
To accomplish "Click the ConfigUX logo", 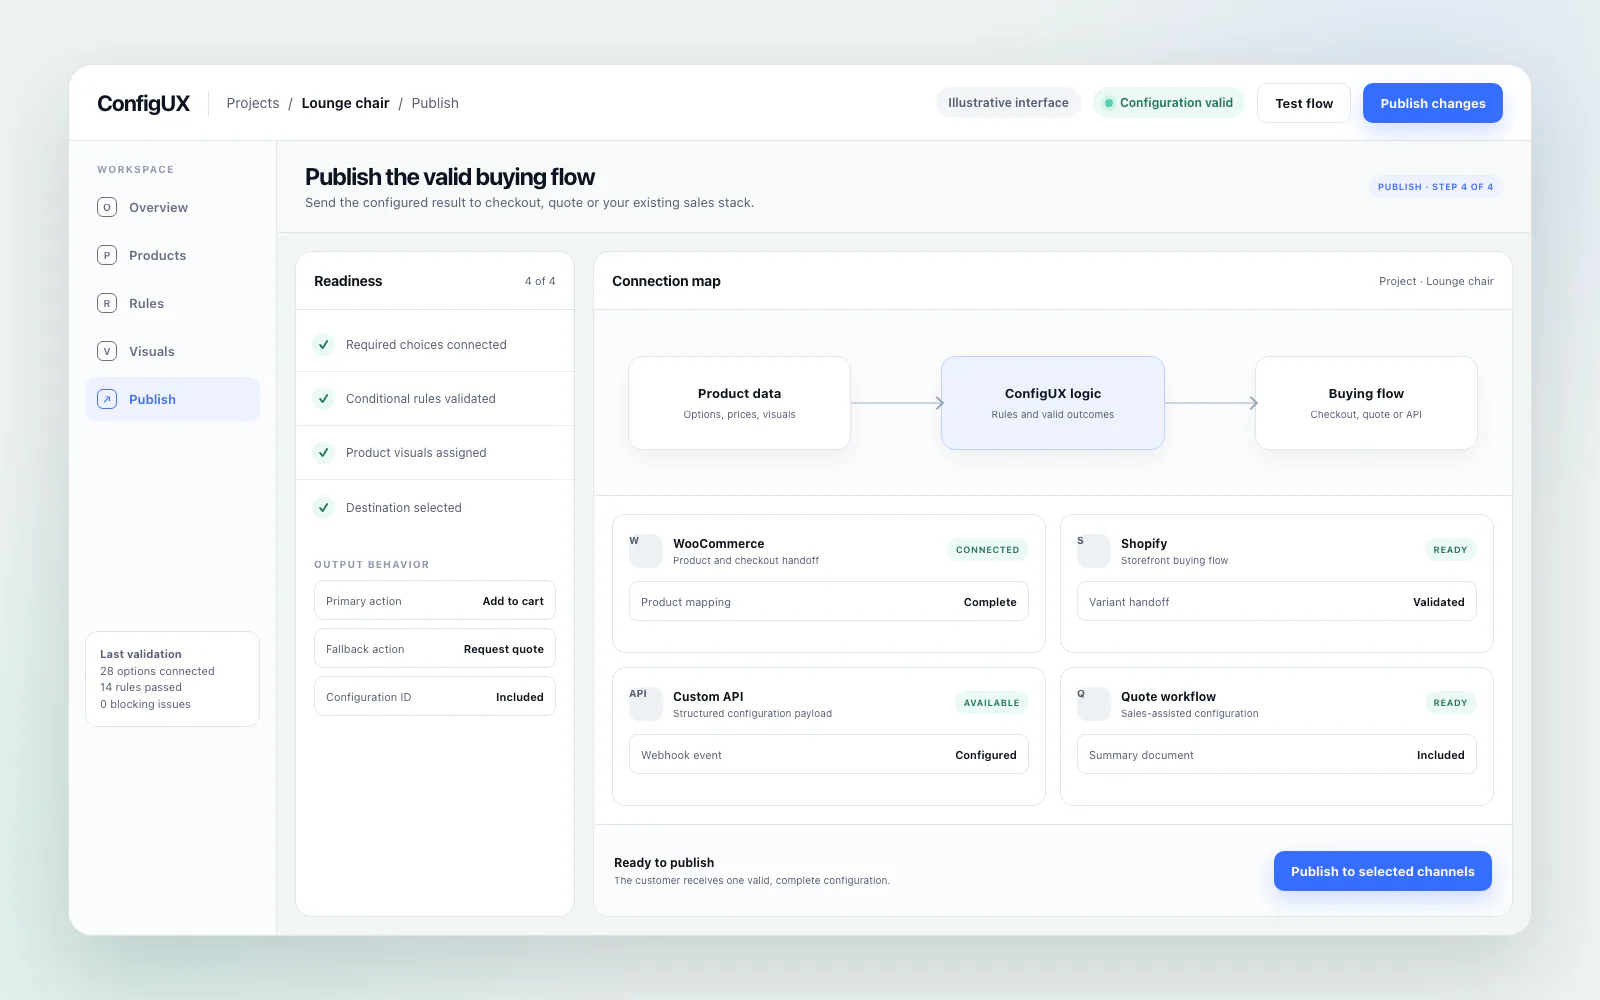I will (143, 103).
